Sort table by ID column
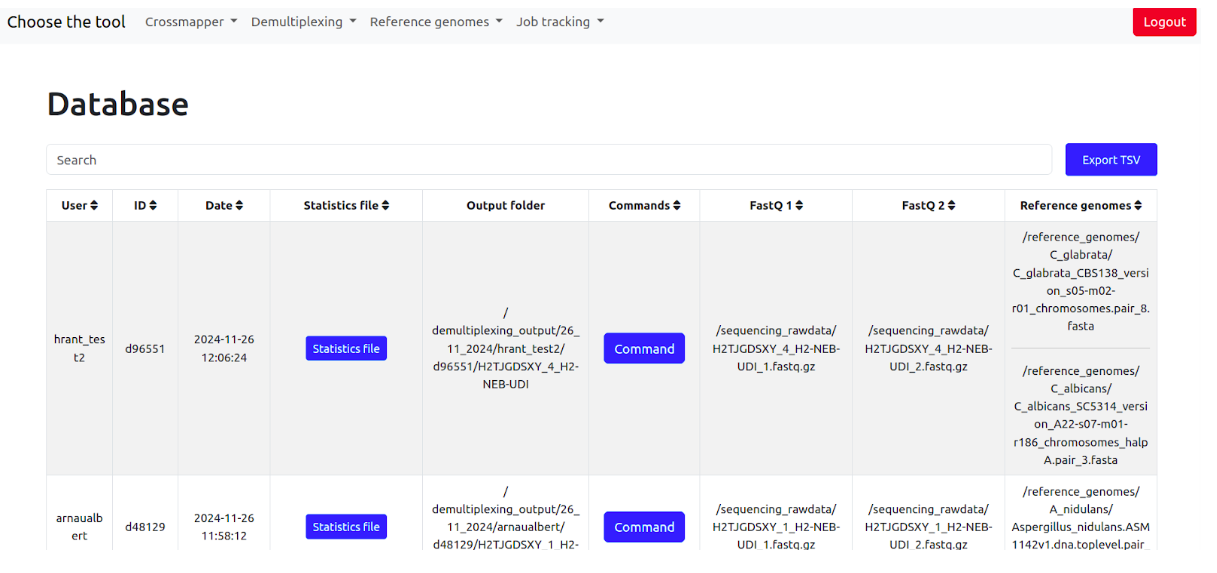The width and height of the screenshot is (1217, 573). click(x=145, y=206)
